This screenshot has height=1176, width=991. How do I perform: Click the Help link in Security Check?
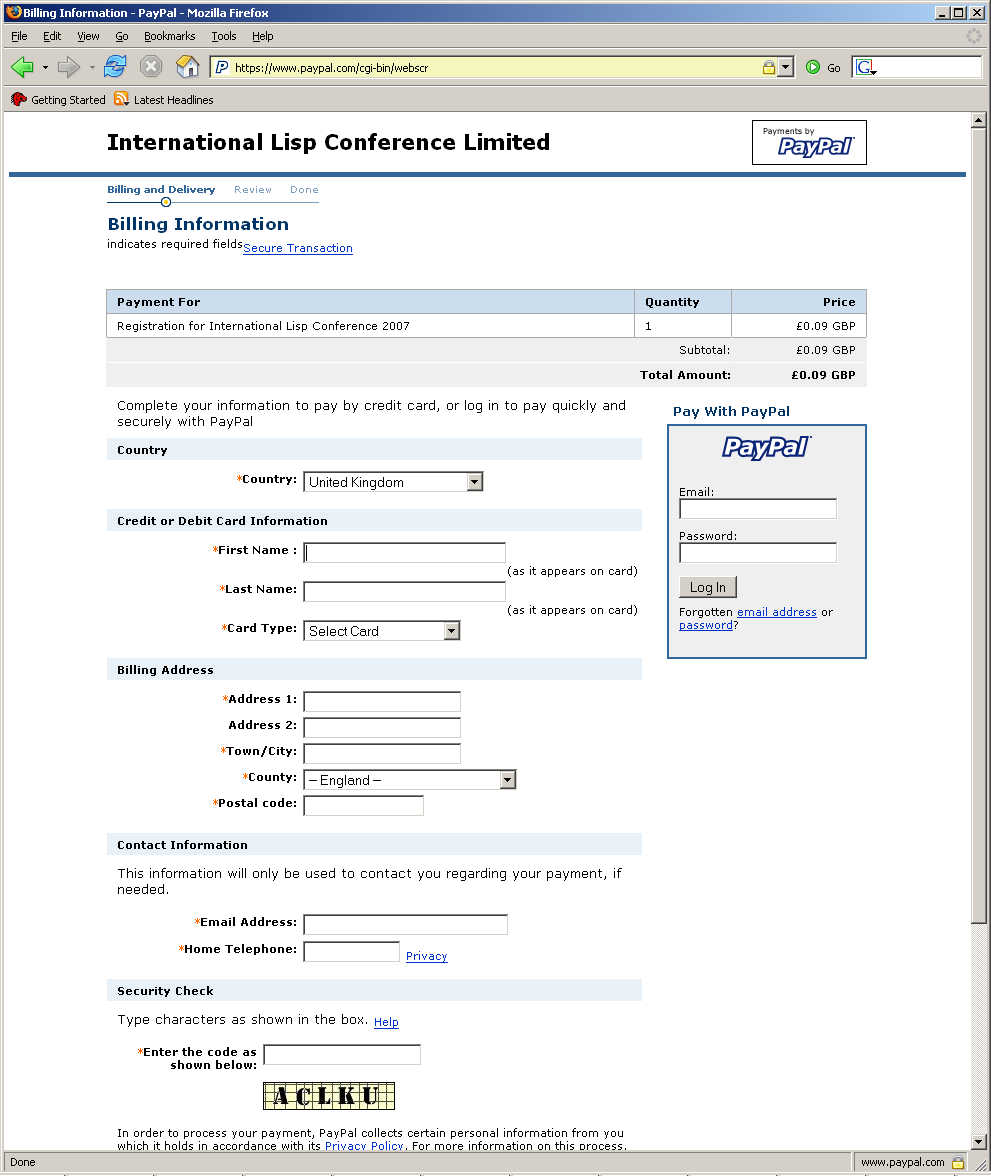[x=386, y=1022]
